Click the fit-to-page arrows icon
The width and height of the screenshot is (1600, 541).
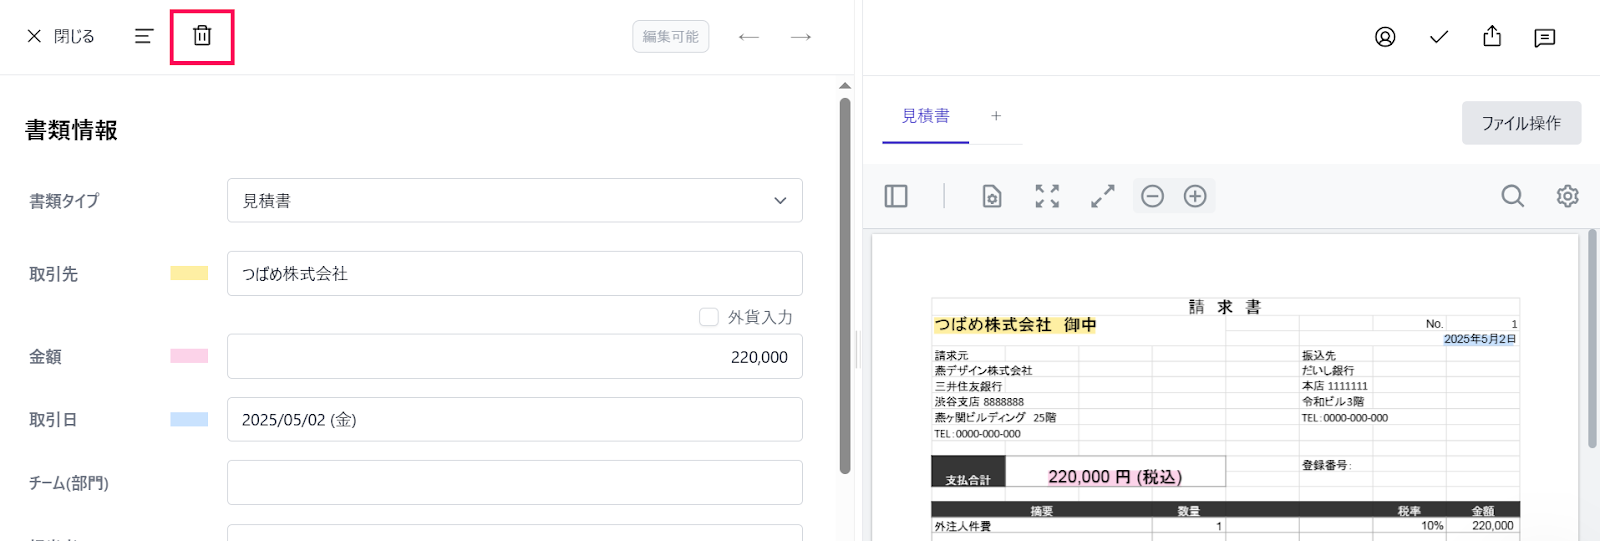(1047, 196)
